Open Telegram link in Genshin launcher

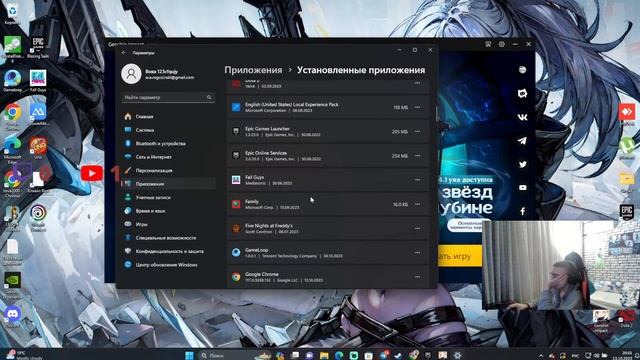522,141
